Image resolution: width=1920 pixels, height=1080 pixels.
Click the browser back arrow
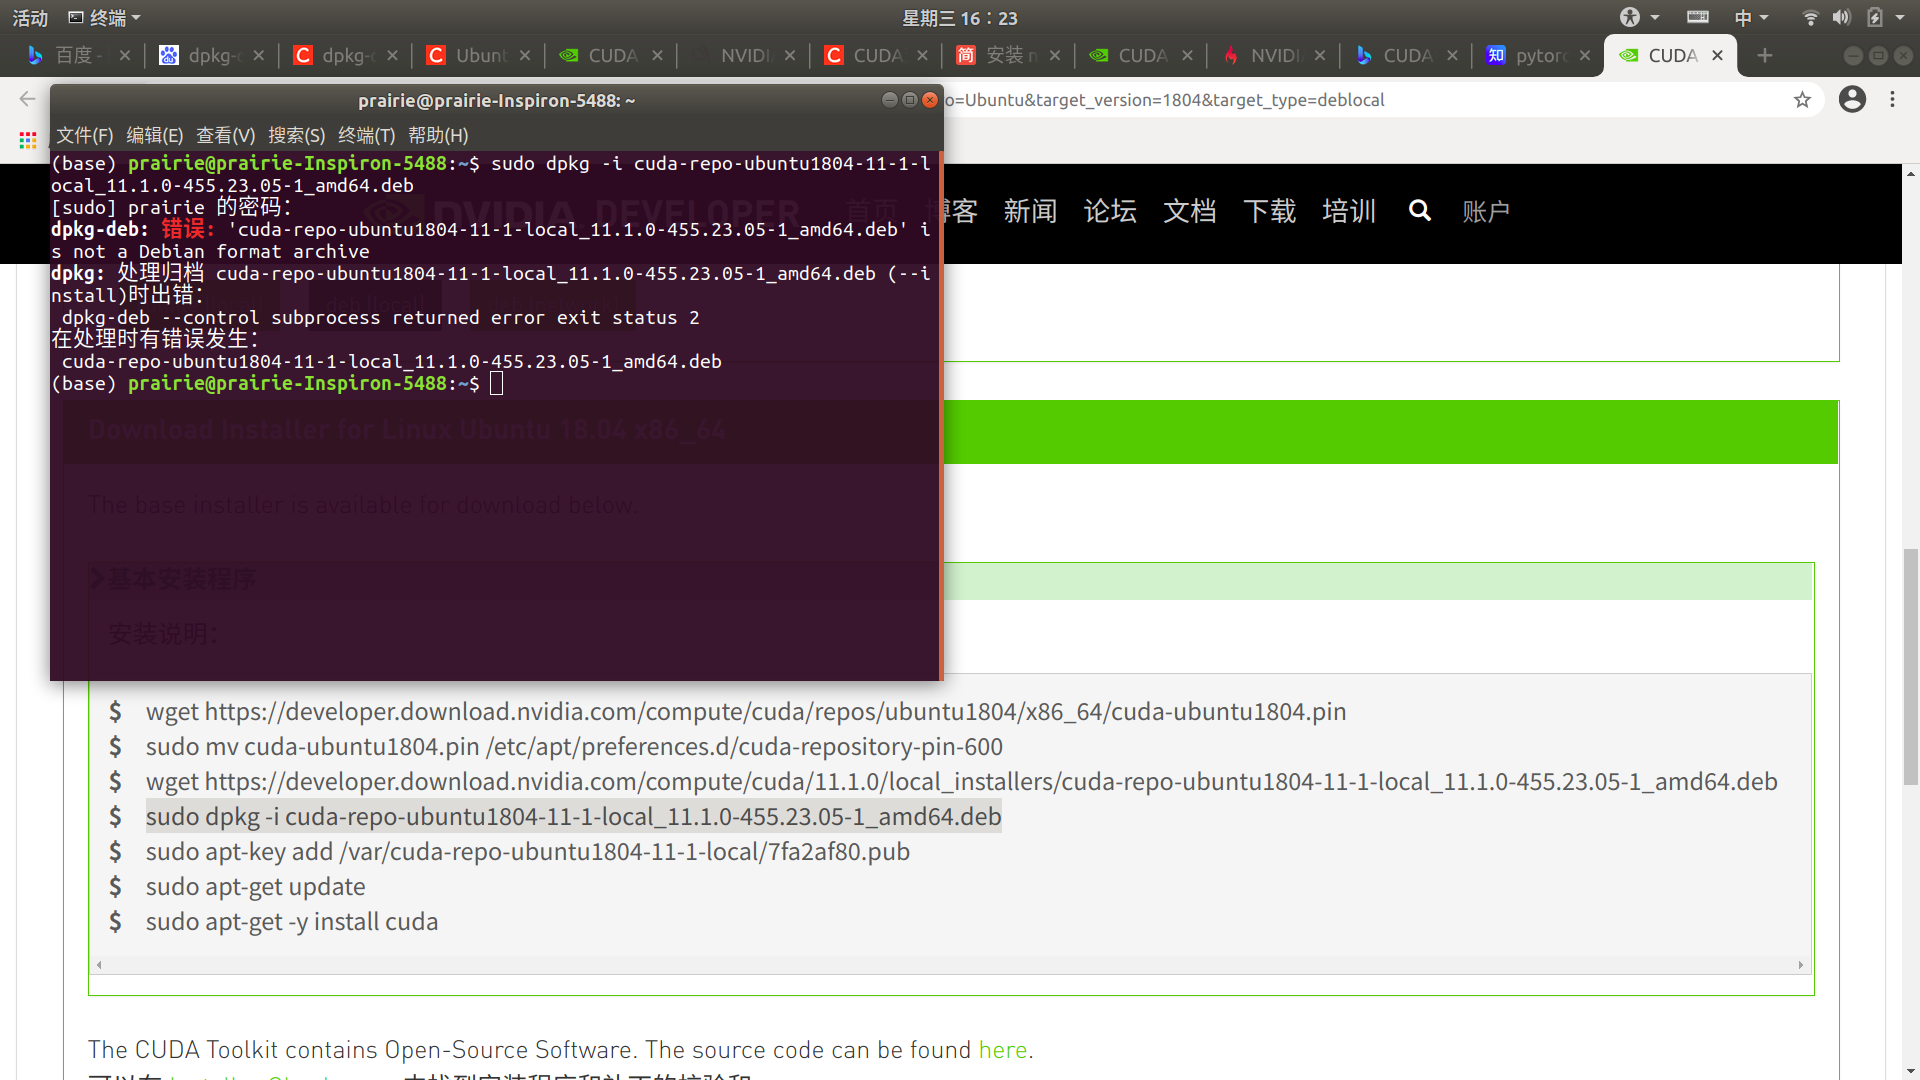[27, 99]
